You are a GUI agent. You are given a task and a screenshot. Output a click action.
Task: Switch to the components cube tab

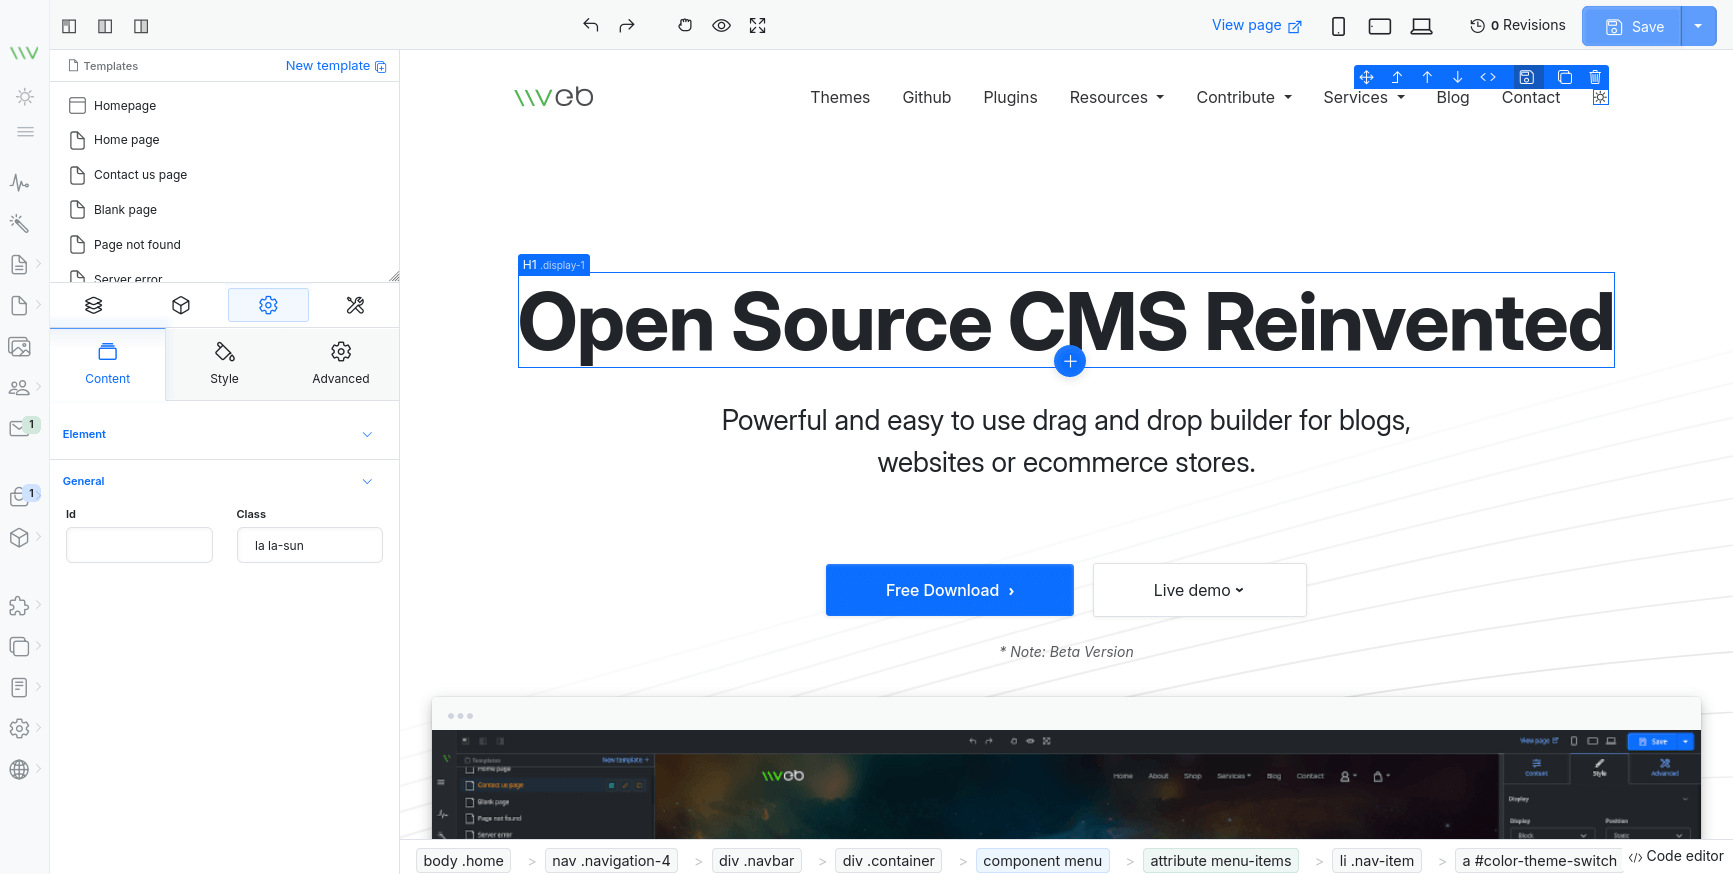click(x=181, y=305)
